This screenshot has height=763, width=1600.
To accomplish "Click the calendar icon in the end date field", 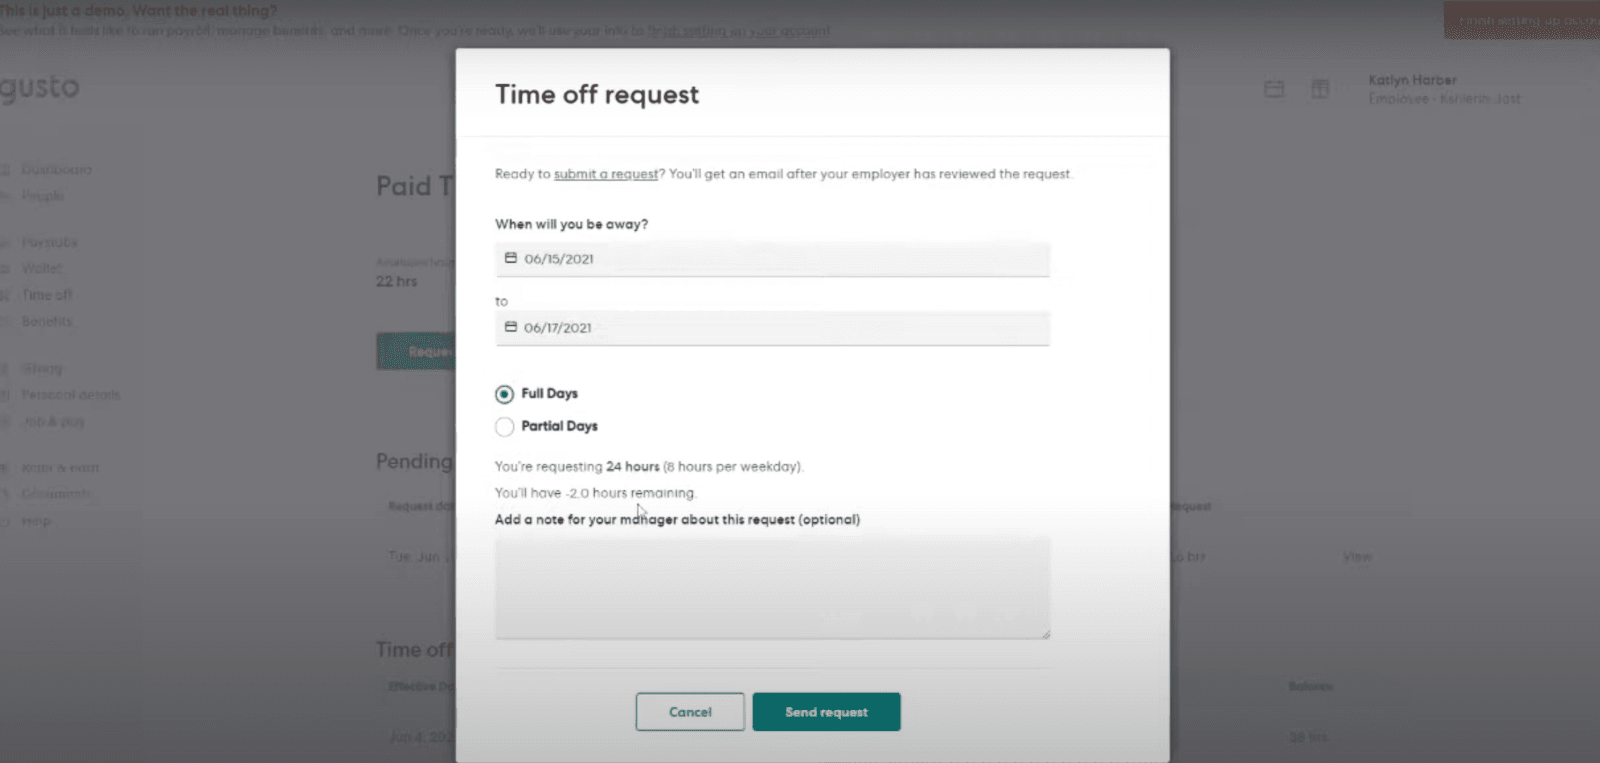I will click(510, 327).
